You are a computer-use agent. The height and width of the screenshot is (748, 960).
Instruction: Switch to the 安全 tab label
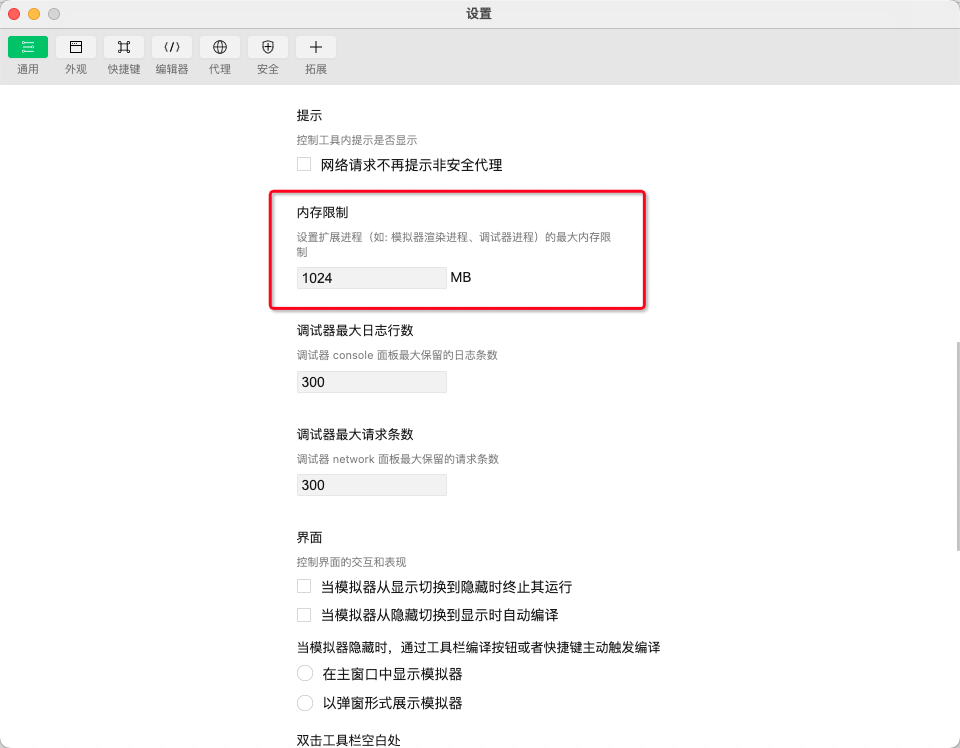pos(268,69)
